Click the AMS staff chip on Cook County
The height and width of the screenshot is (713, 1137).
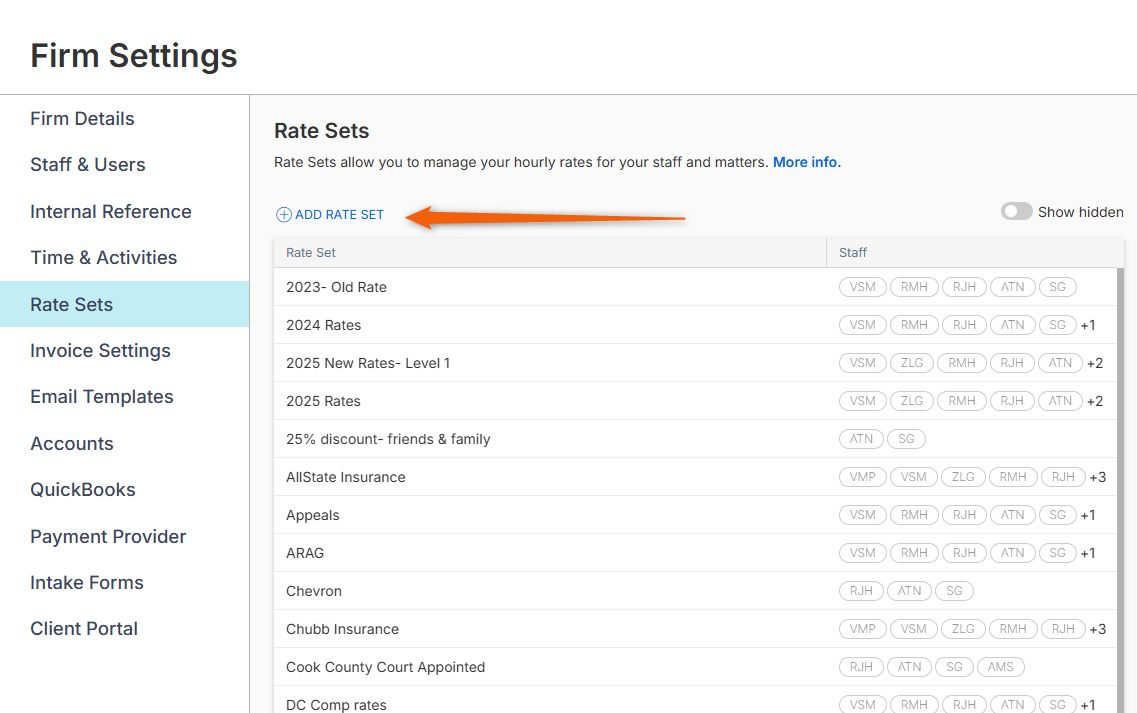click(x=1001, y=667)
